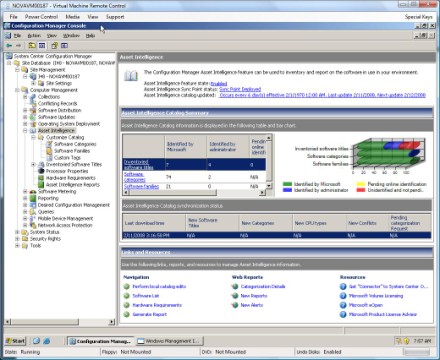440x360 pixels.
Task: Click the green icon beside Software List
Action: 126,296
